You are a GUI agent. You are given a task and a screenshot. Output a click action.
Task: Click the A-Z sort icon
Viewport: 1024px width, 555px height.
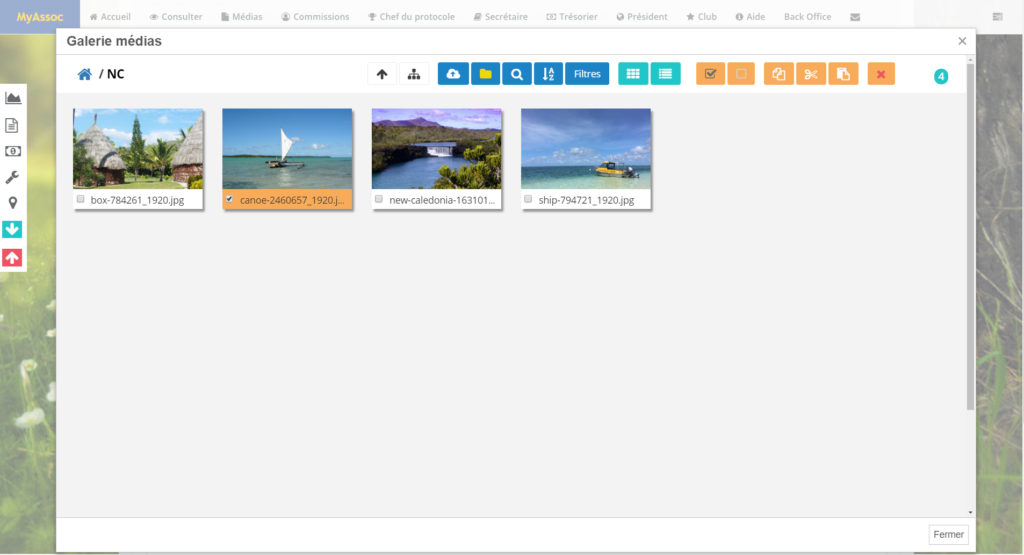coord(548,74)
